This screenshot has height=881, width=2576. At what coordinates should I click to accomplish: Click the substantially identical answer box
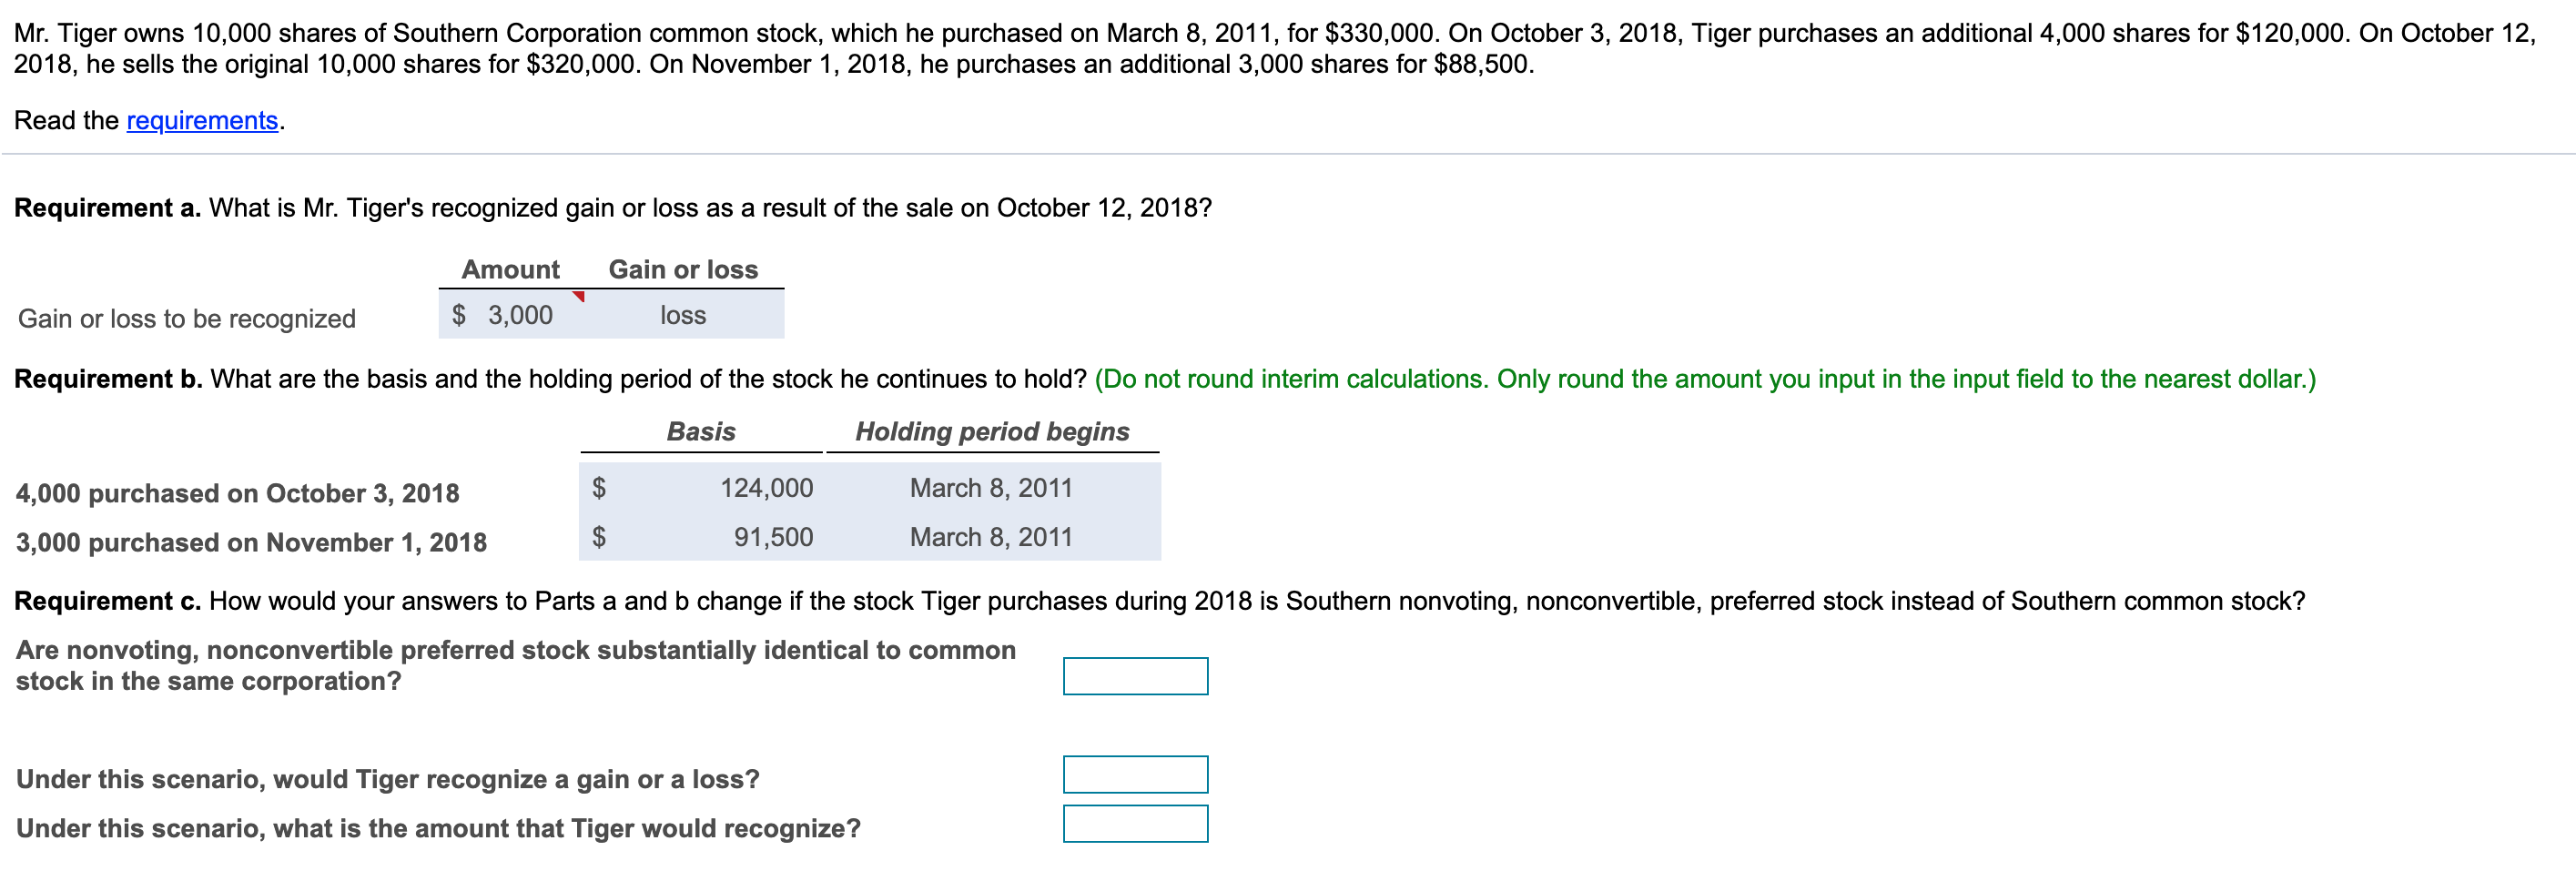pyautogui.click(x=1134, y=676)
